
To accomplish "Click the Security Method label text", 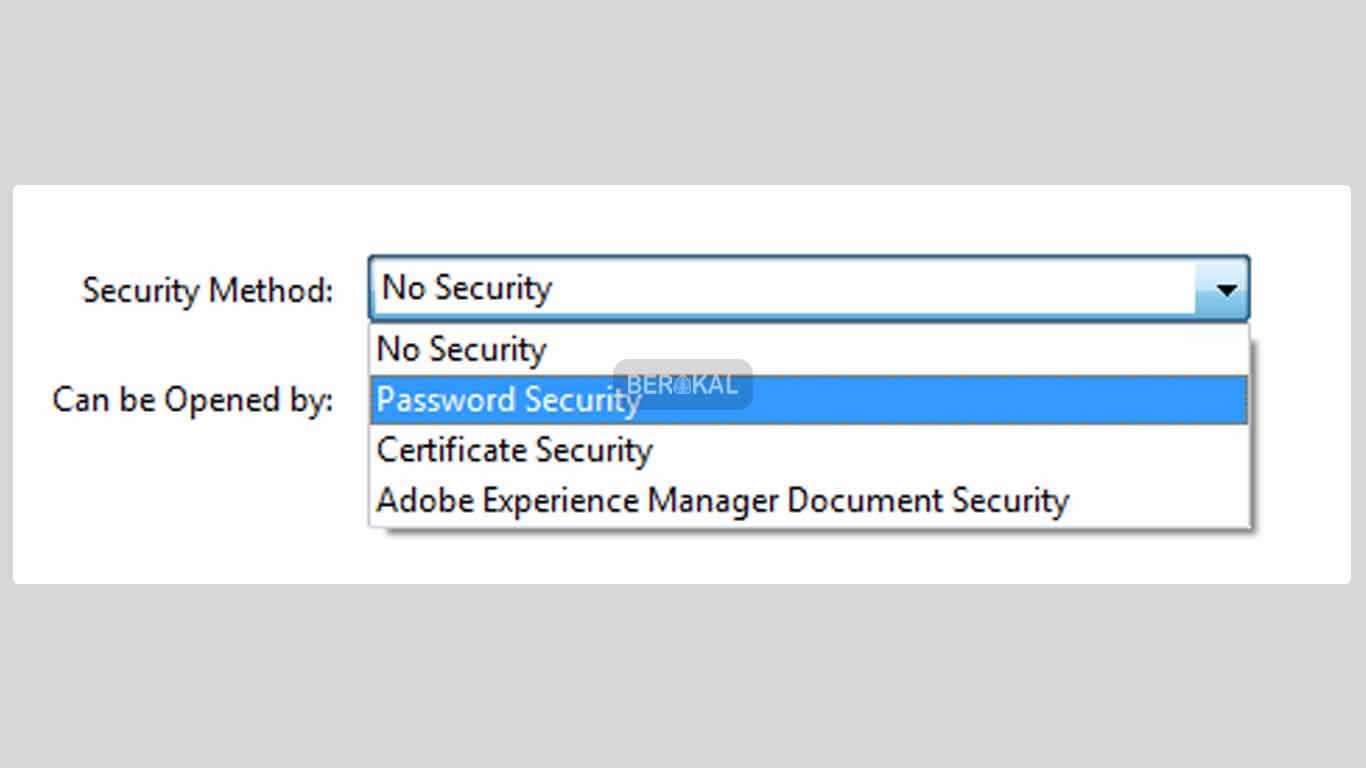I will click(207, 290).
